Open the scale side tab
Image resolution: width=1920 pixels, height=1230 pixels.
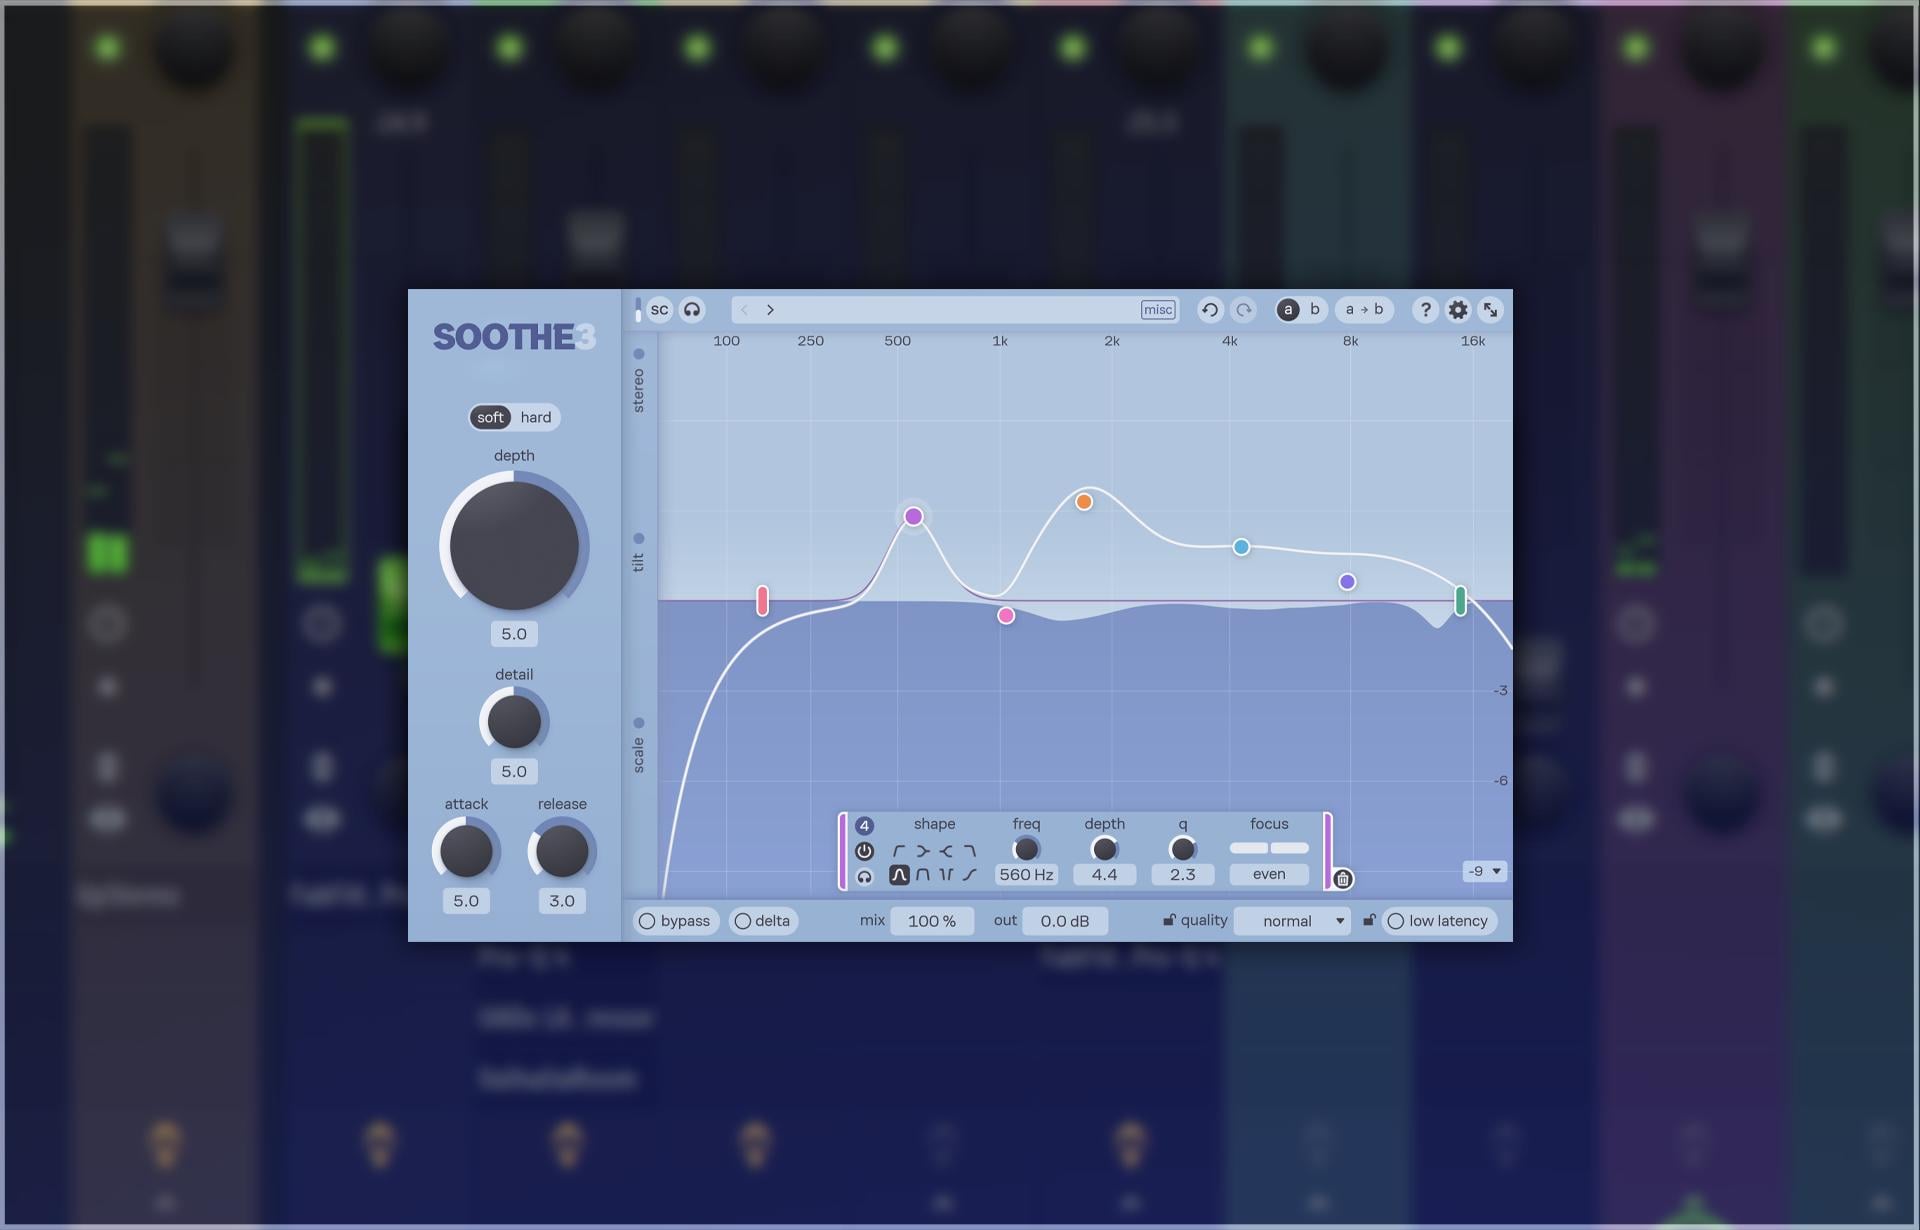[x=639, y=746]
